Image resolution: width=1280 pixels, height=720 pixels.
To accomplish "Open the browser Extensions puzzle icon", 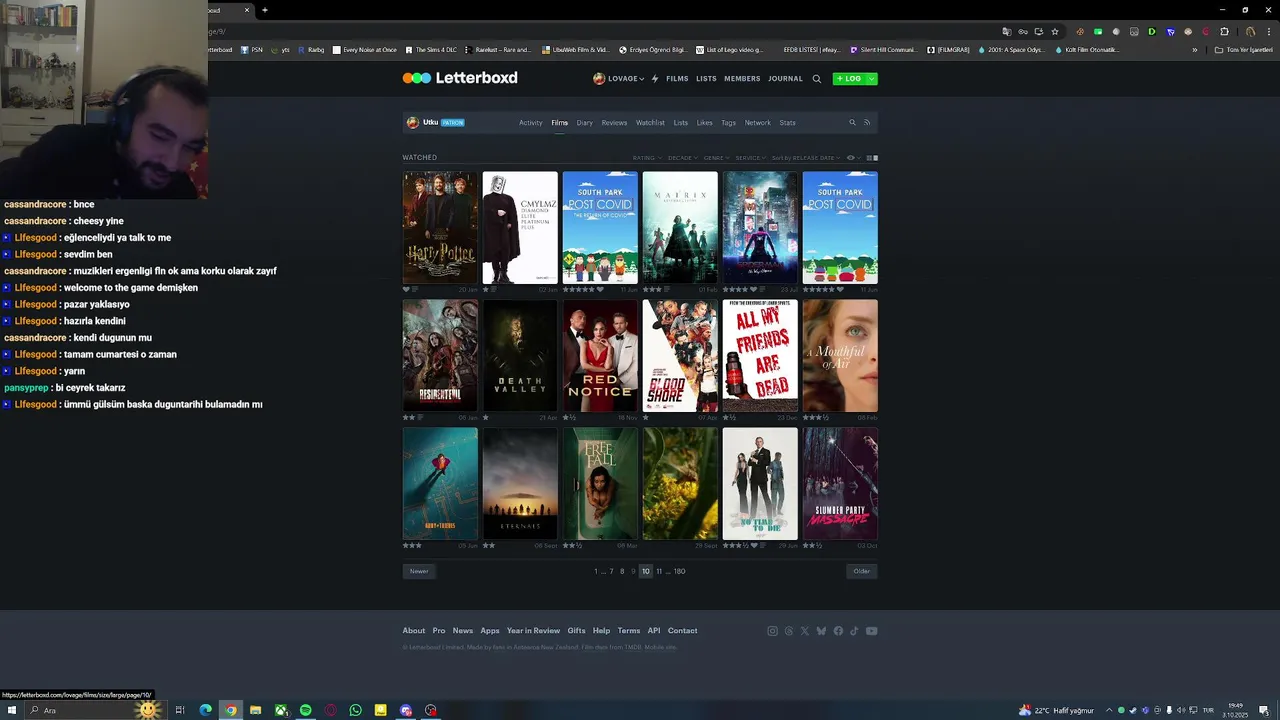I will 1224,31.
